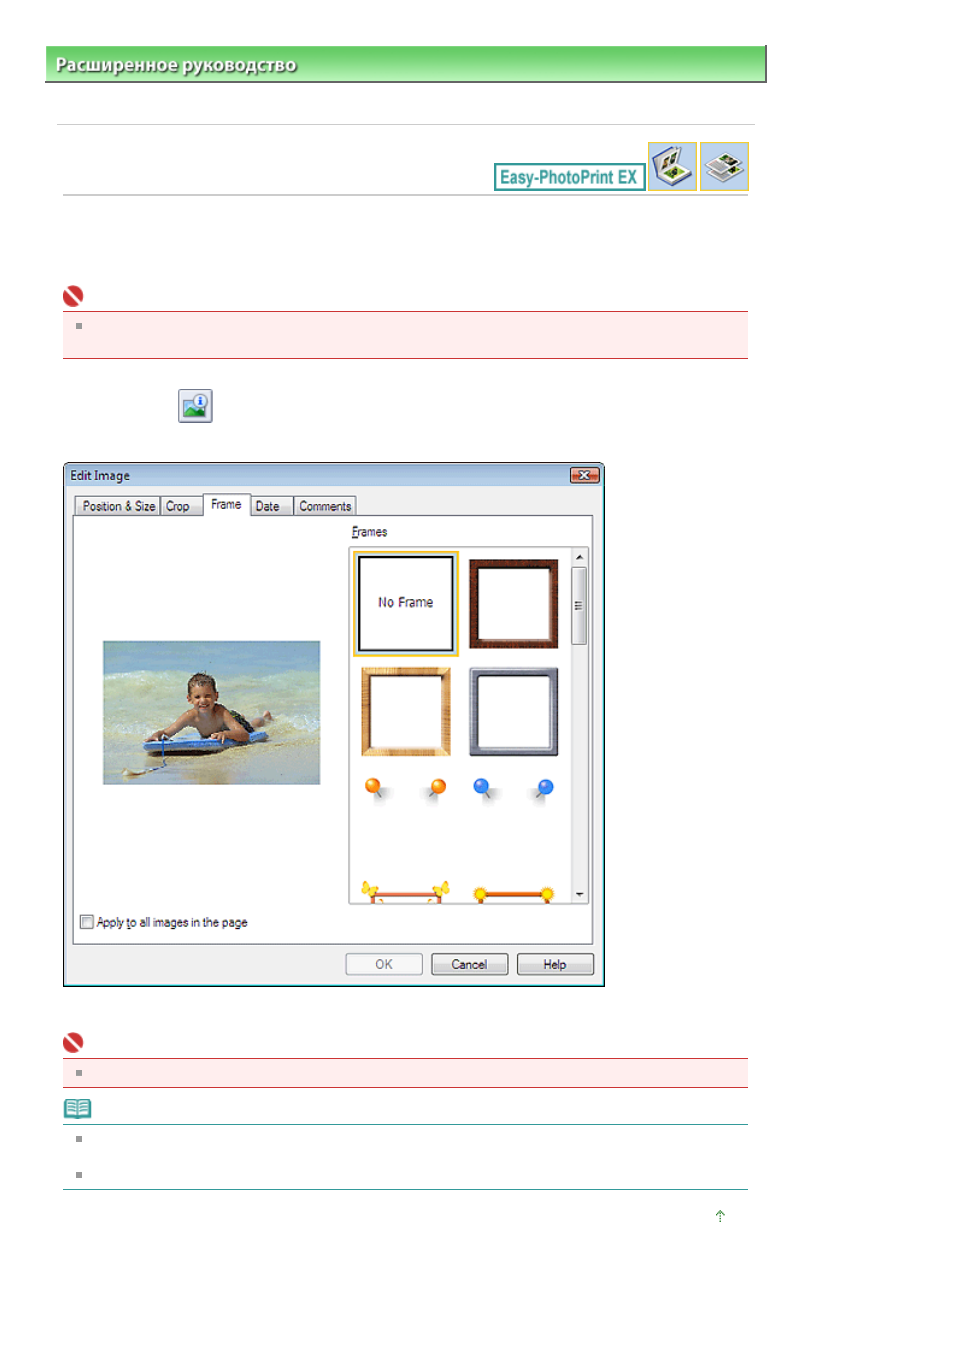The width and height of the screenshot is (954, 1350).
Task: Close the Edit Image dialog
Action: click(x=585, y=475)
